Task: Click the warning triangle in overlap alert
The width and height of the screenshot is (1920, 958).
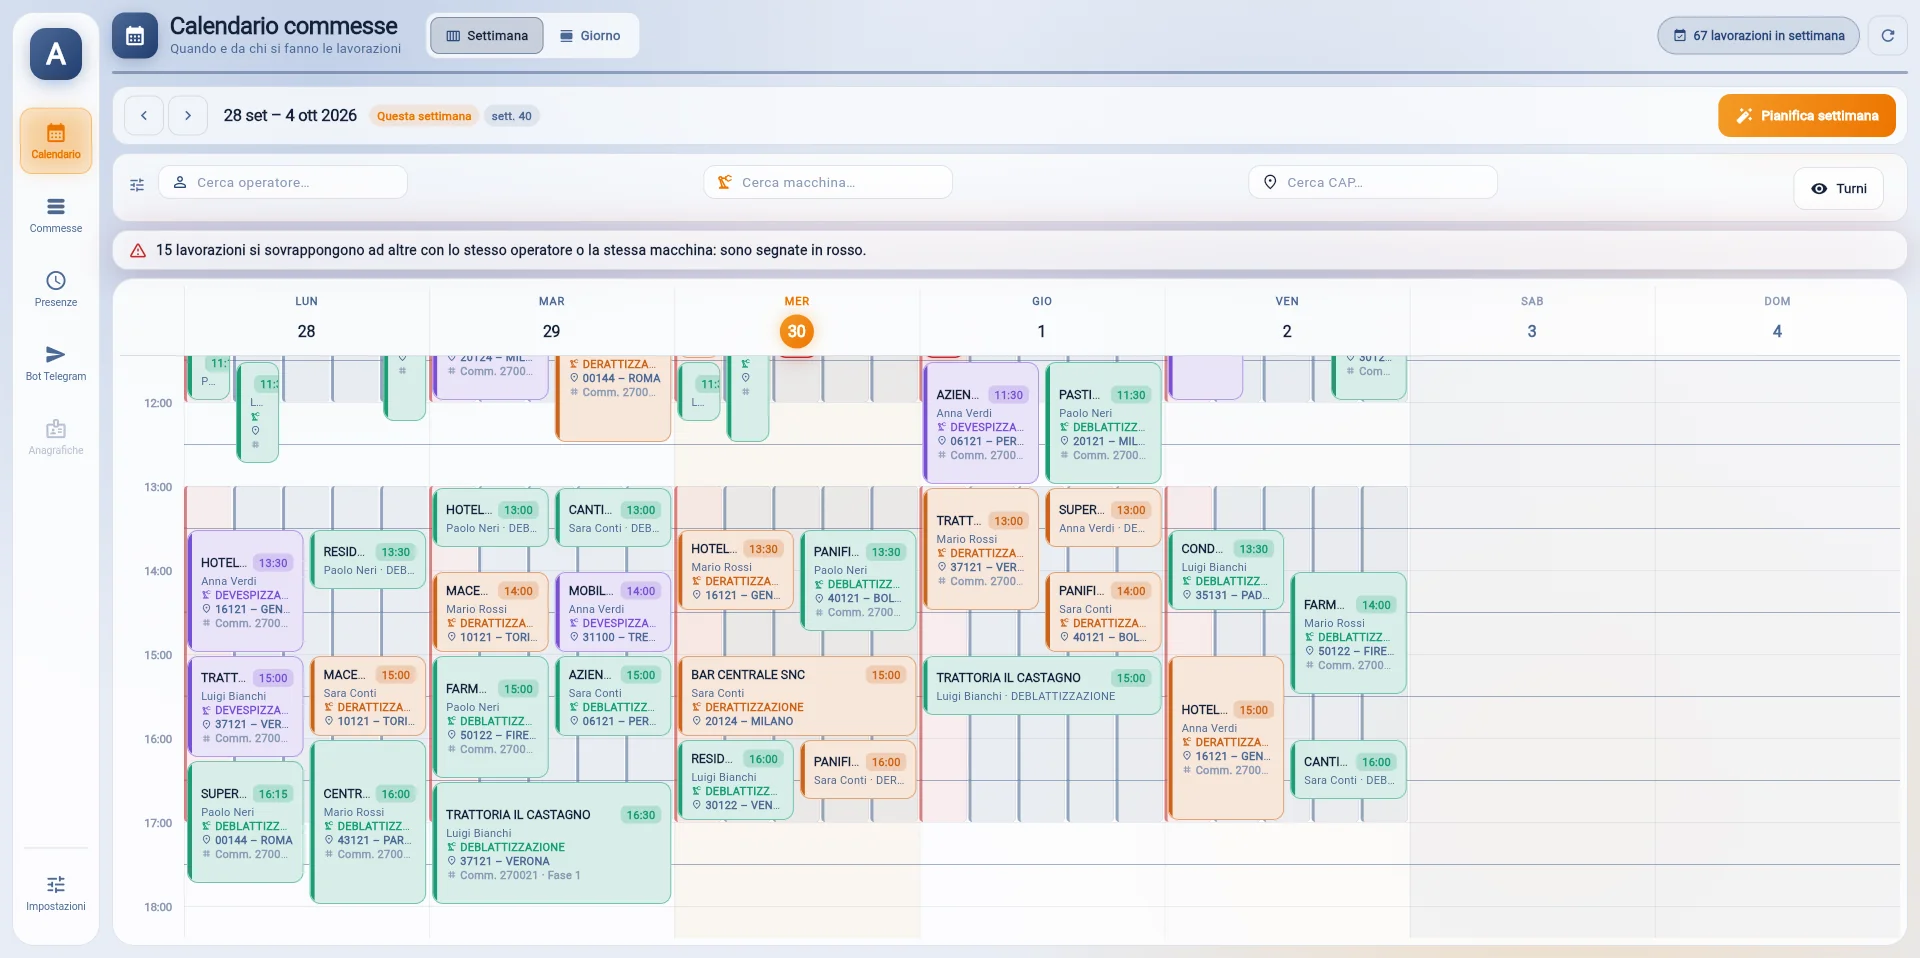Action: pos(138,251)
